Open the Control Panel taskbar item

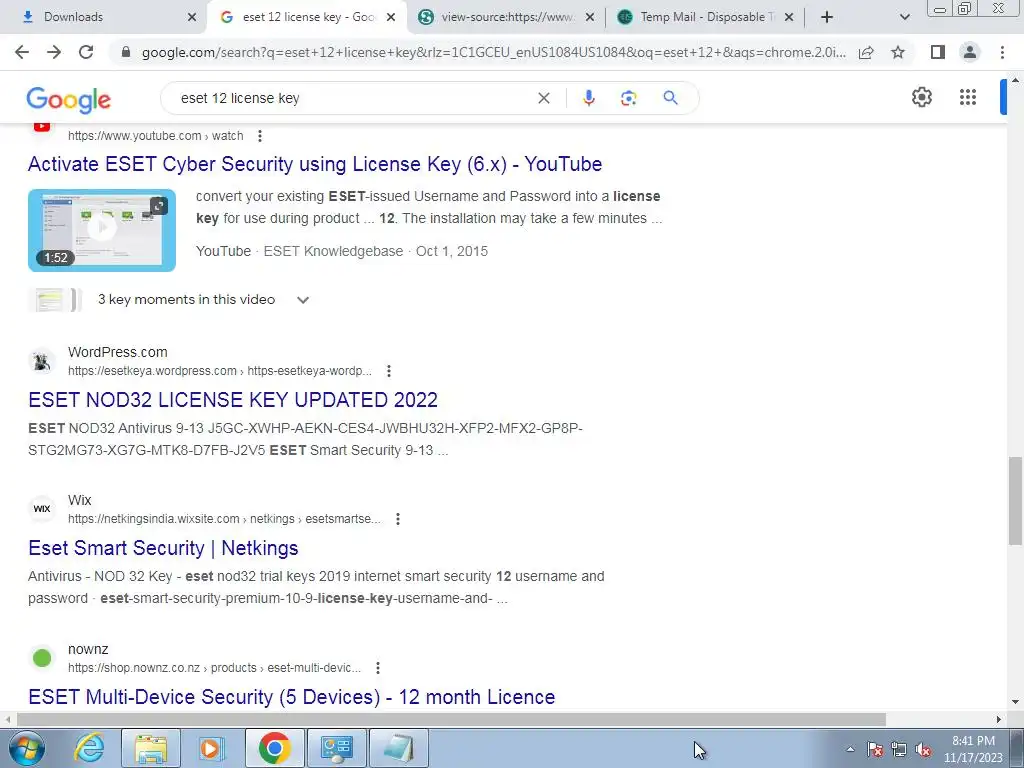pos(336,748)
